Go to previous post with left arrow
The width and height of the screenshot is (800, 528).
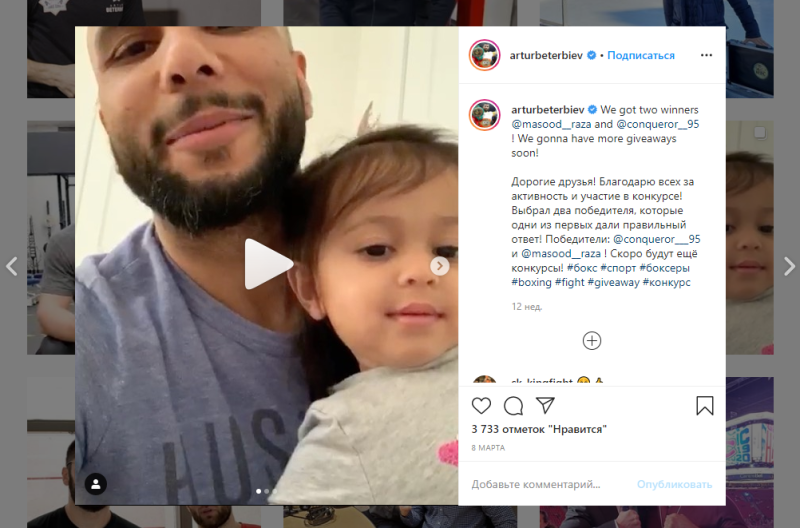click(12, 266)
